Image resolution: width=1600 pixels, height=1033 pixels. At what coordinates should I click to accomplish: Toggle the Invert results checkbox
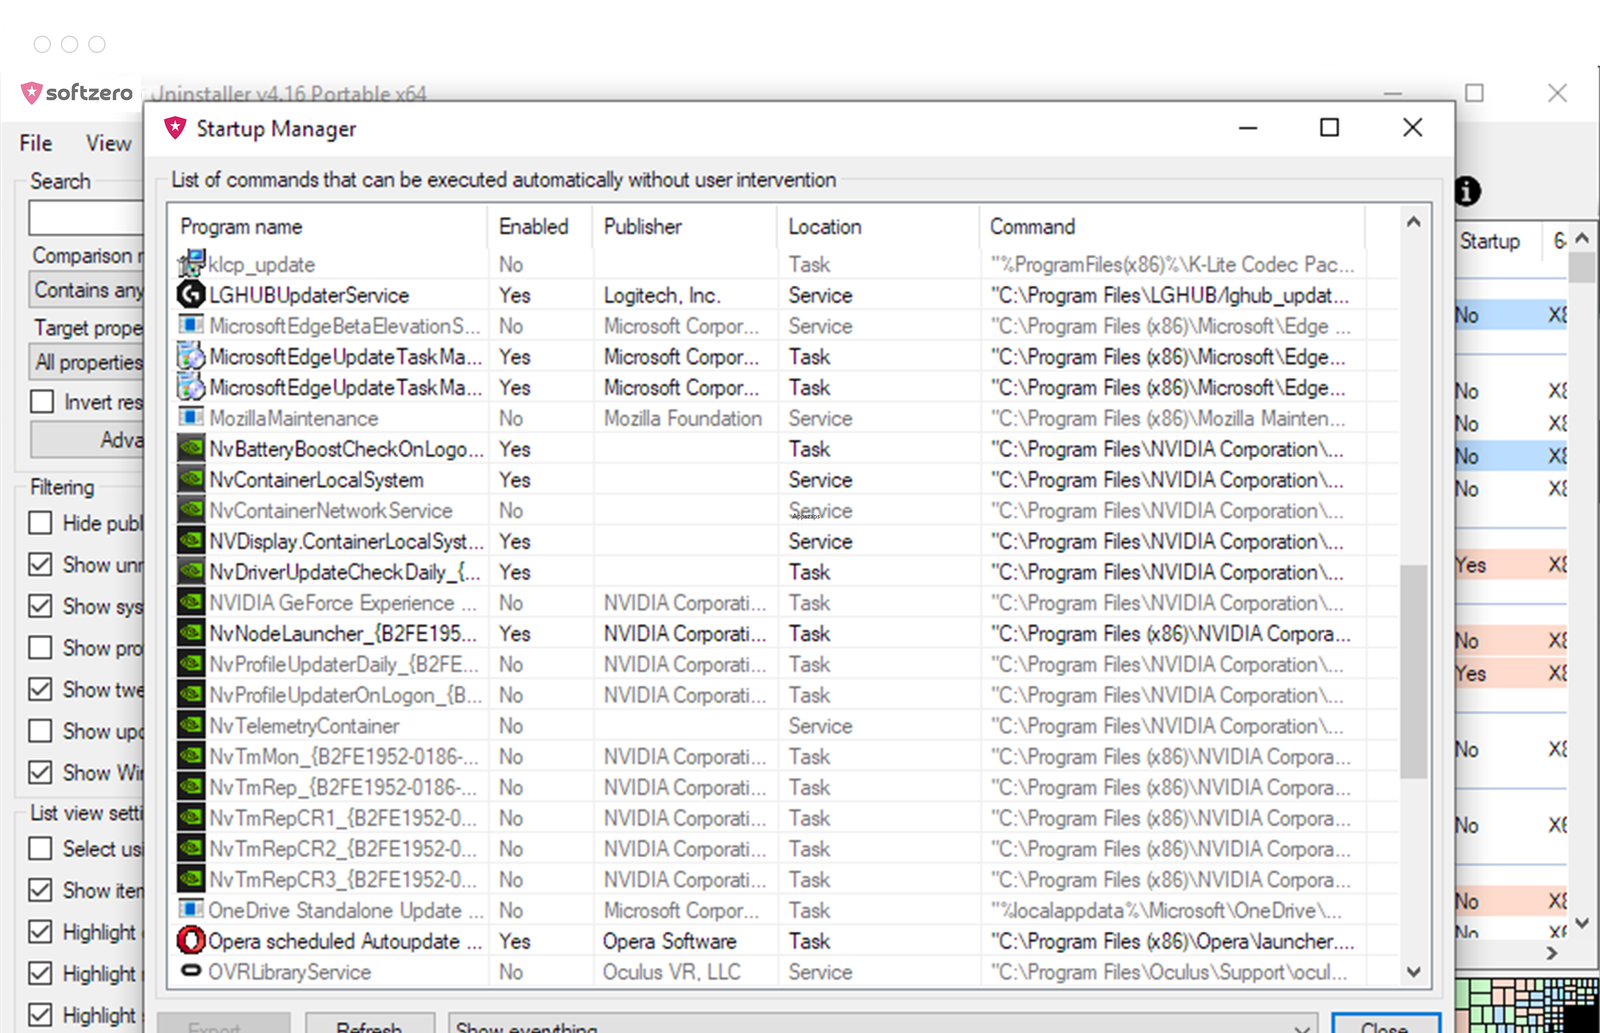[x=42, y=402]
